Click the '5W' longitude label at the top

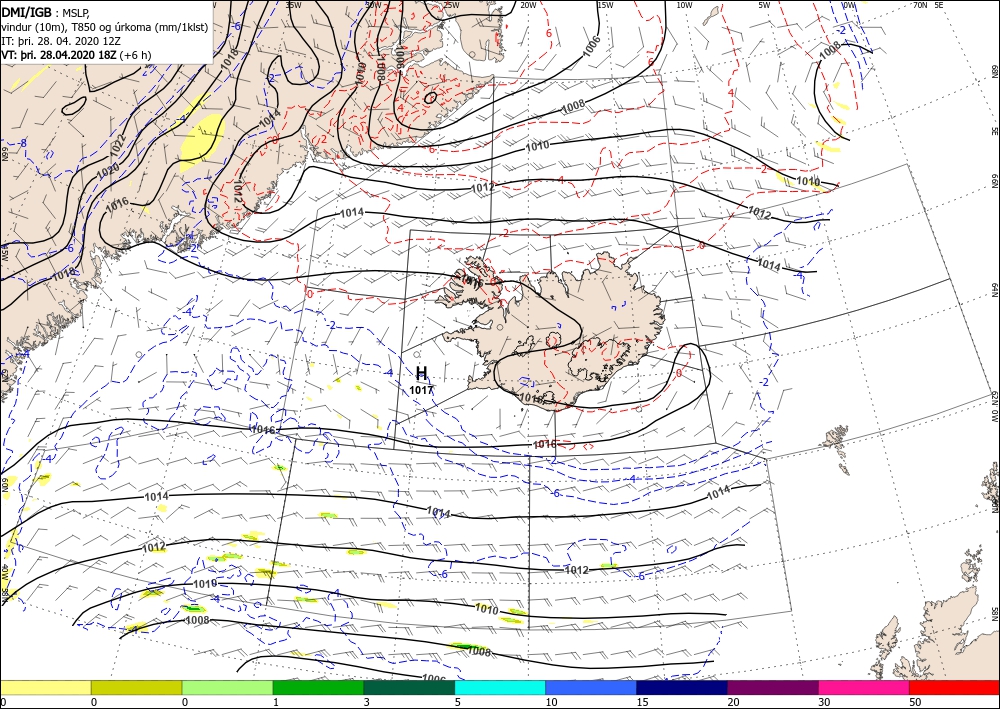pos(765,5)
